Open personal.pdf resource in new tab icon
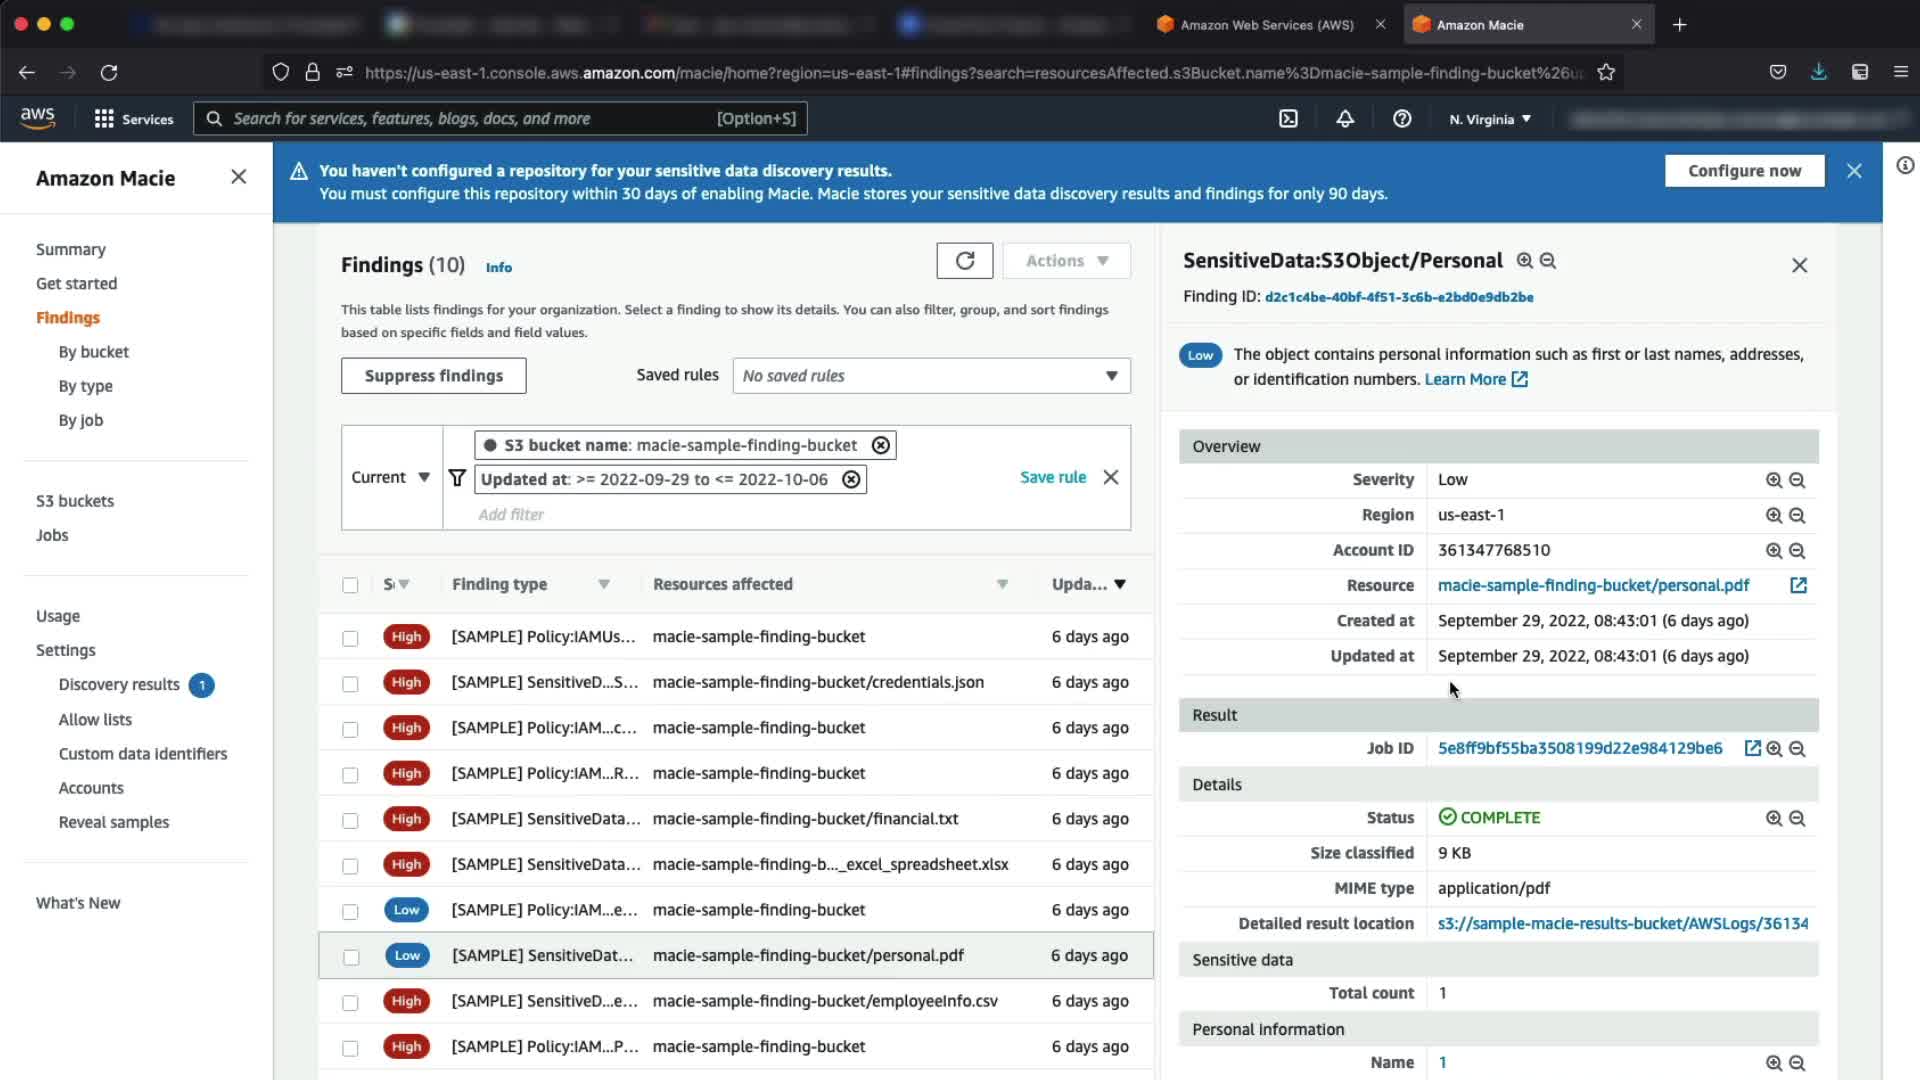Viewport: 1920px width, 1080px height. click(x=1798, y=586)
